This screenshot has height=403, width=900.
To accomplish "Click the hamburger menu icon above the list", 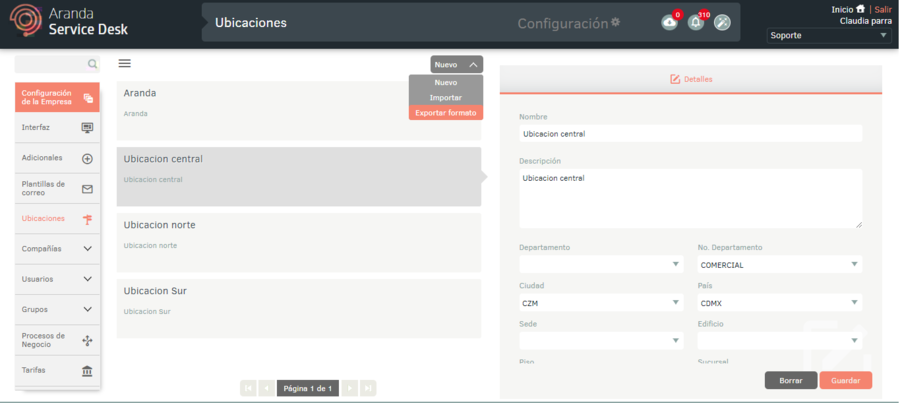I will click(x=125, y=63).
